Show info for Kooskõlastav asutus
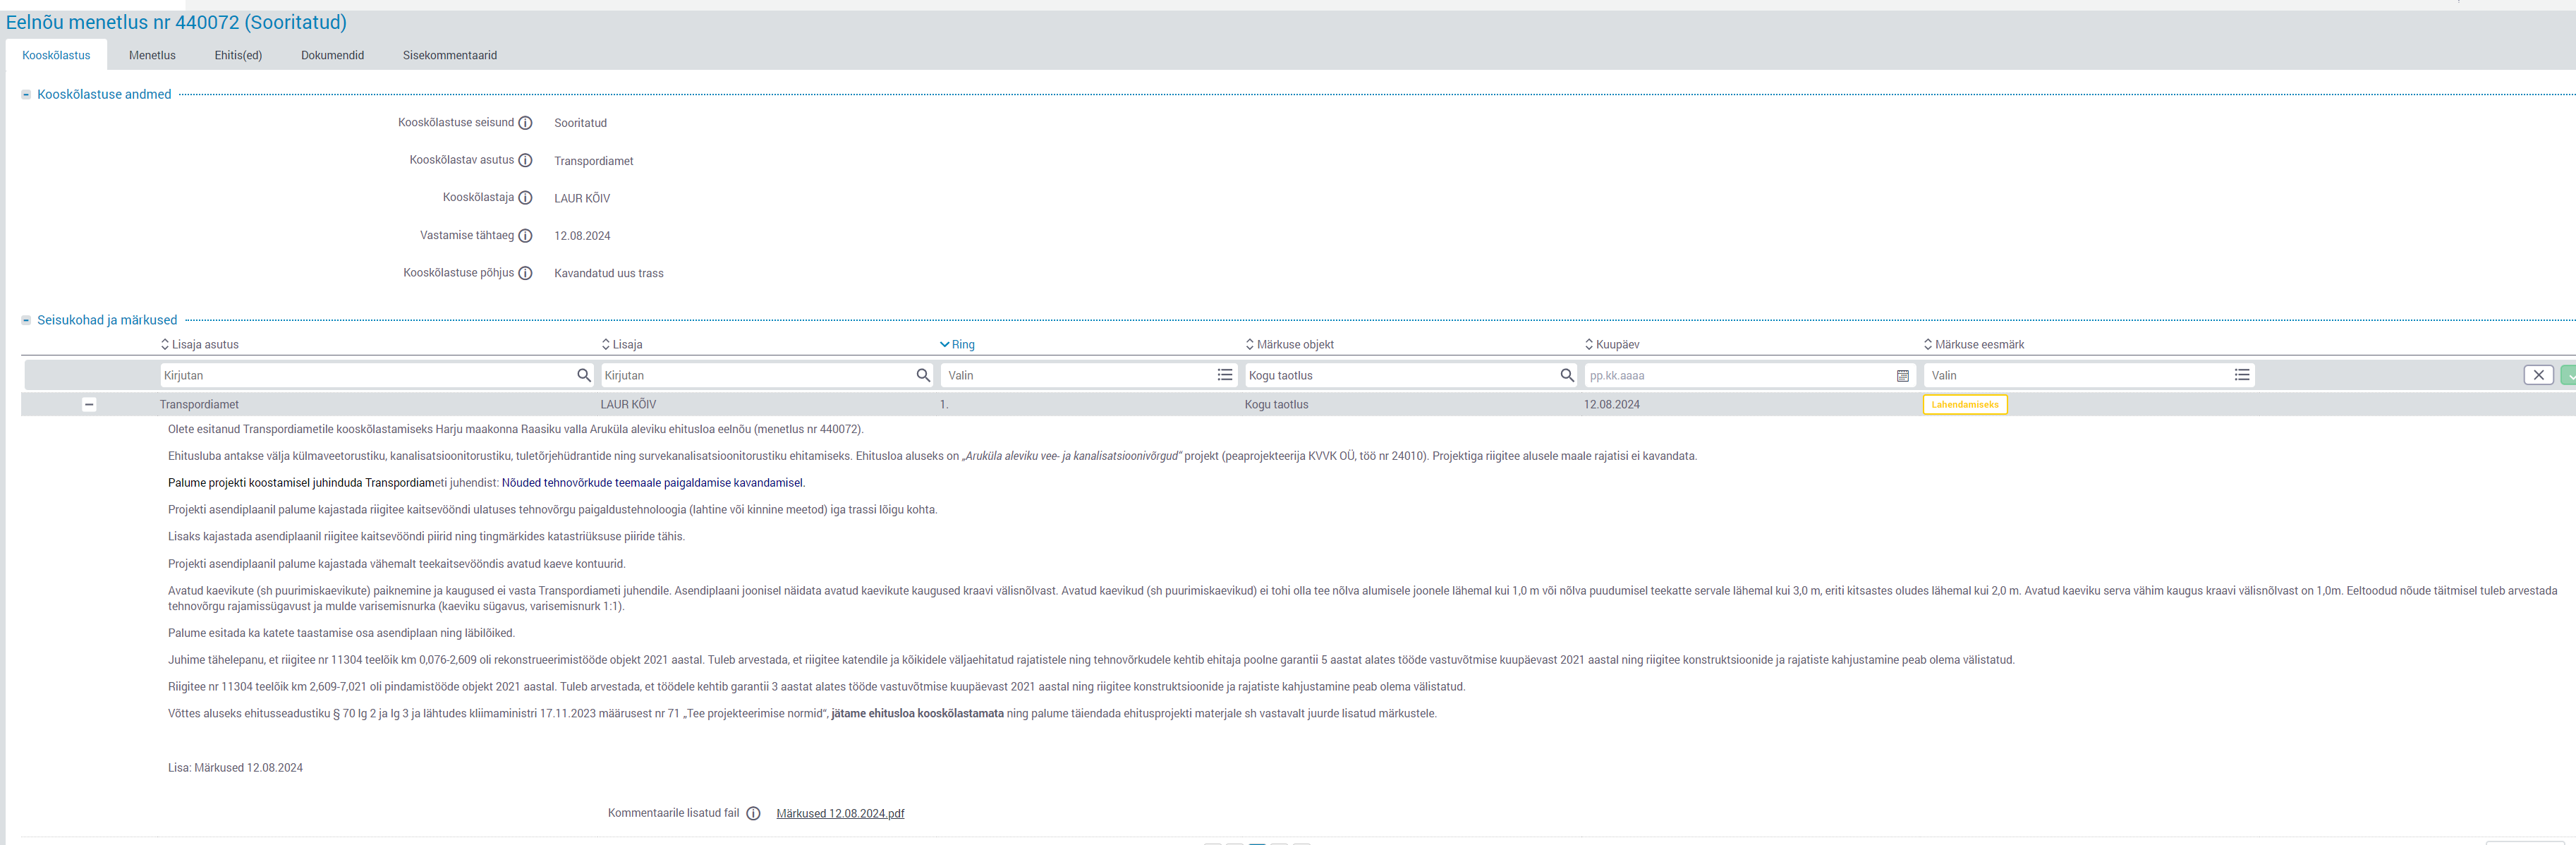Screen dimensions: 2576x845 525,161
